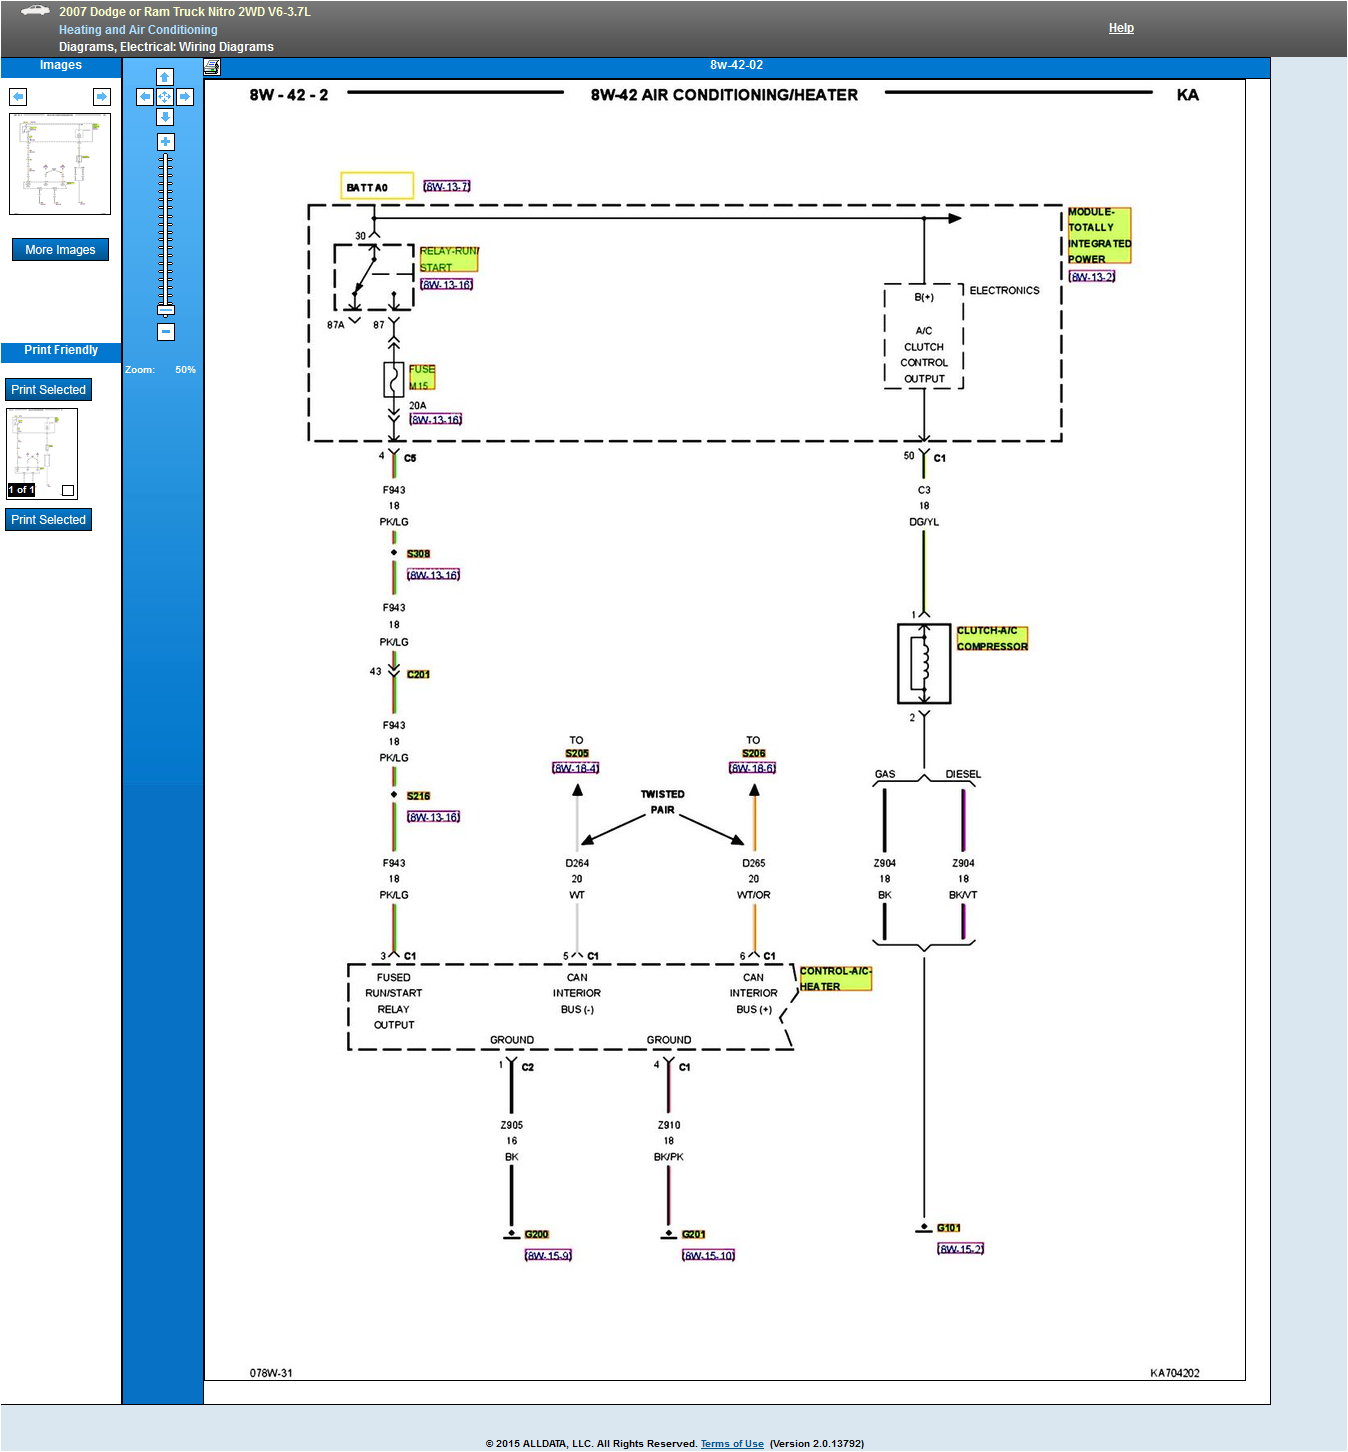Zoom out with the minus button
Screen dimensions: 1348x1452
click(166, 332)
